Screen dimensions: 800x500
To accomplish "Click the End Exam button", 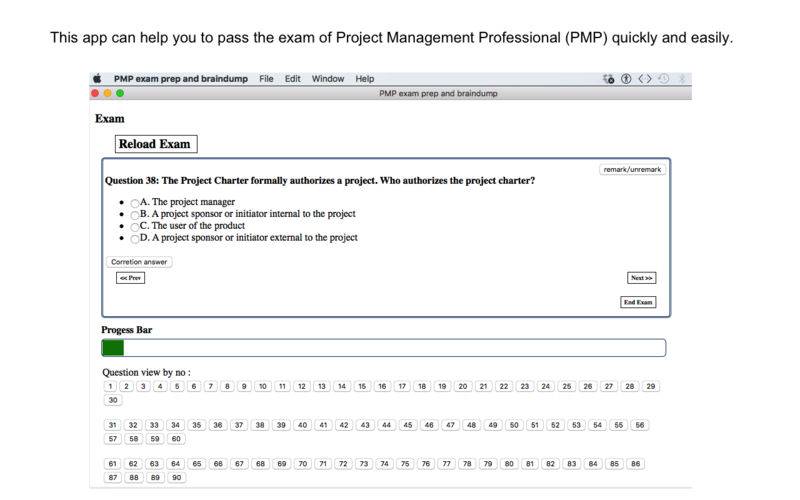I will click(638, 302).
